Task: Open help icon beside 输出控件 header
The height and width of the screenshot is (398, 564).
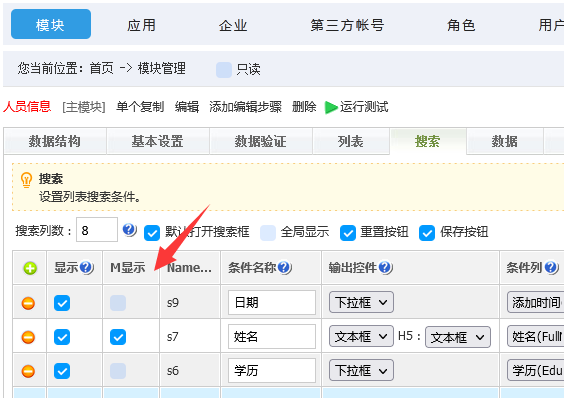Action: [x=385, y=267]
